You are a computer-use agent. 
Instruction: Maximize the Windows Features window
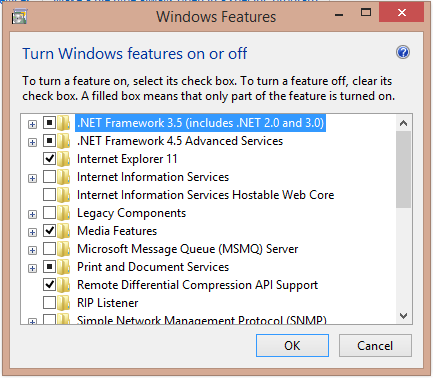366,13
